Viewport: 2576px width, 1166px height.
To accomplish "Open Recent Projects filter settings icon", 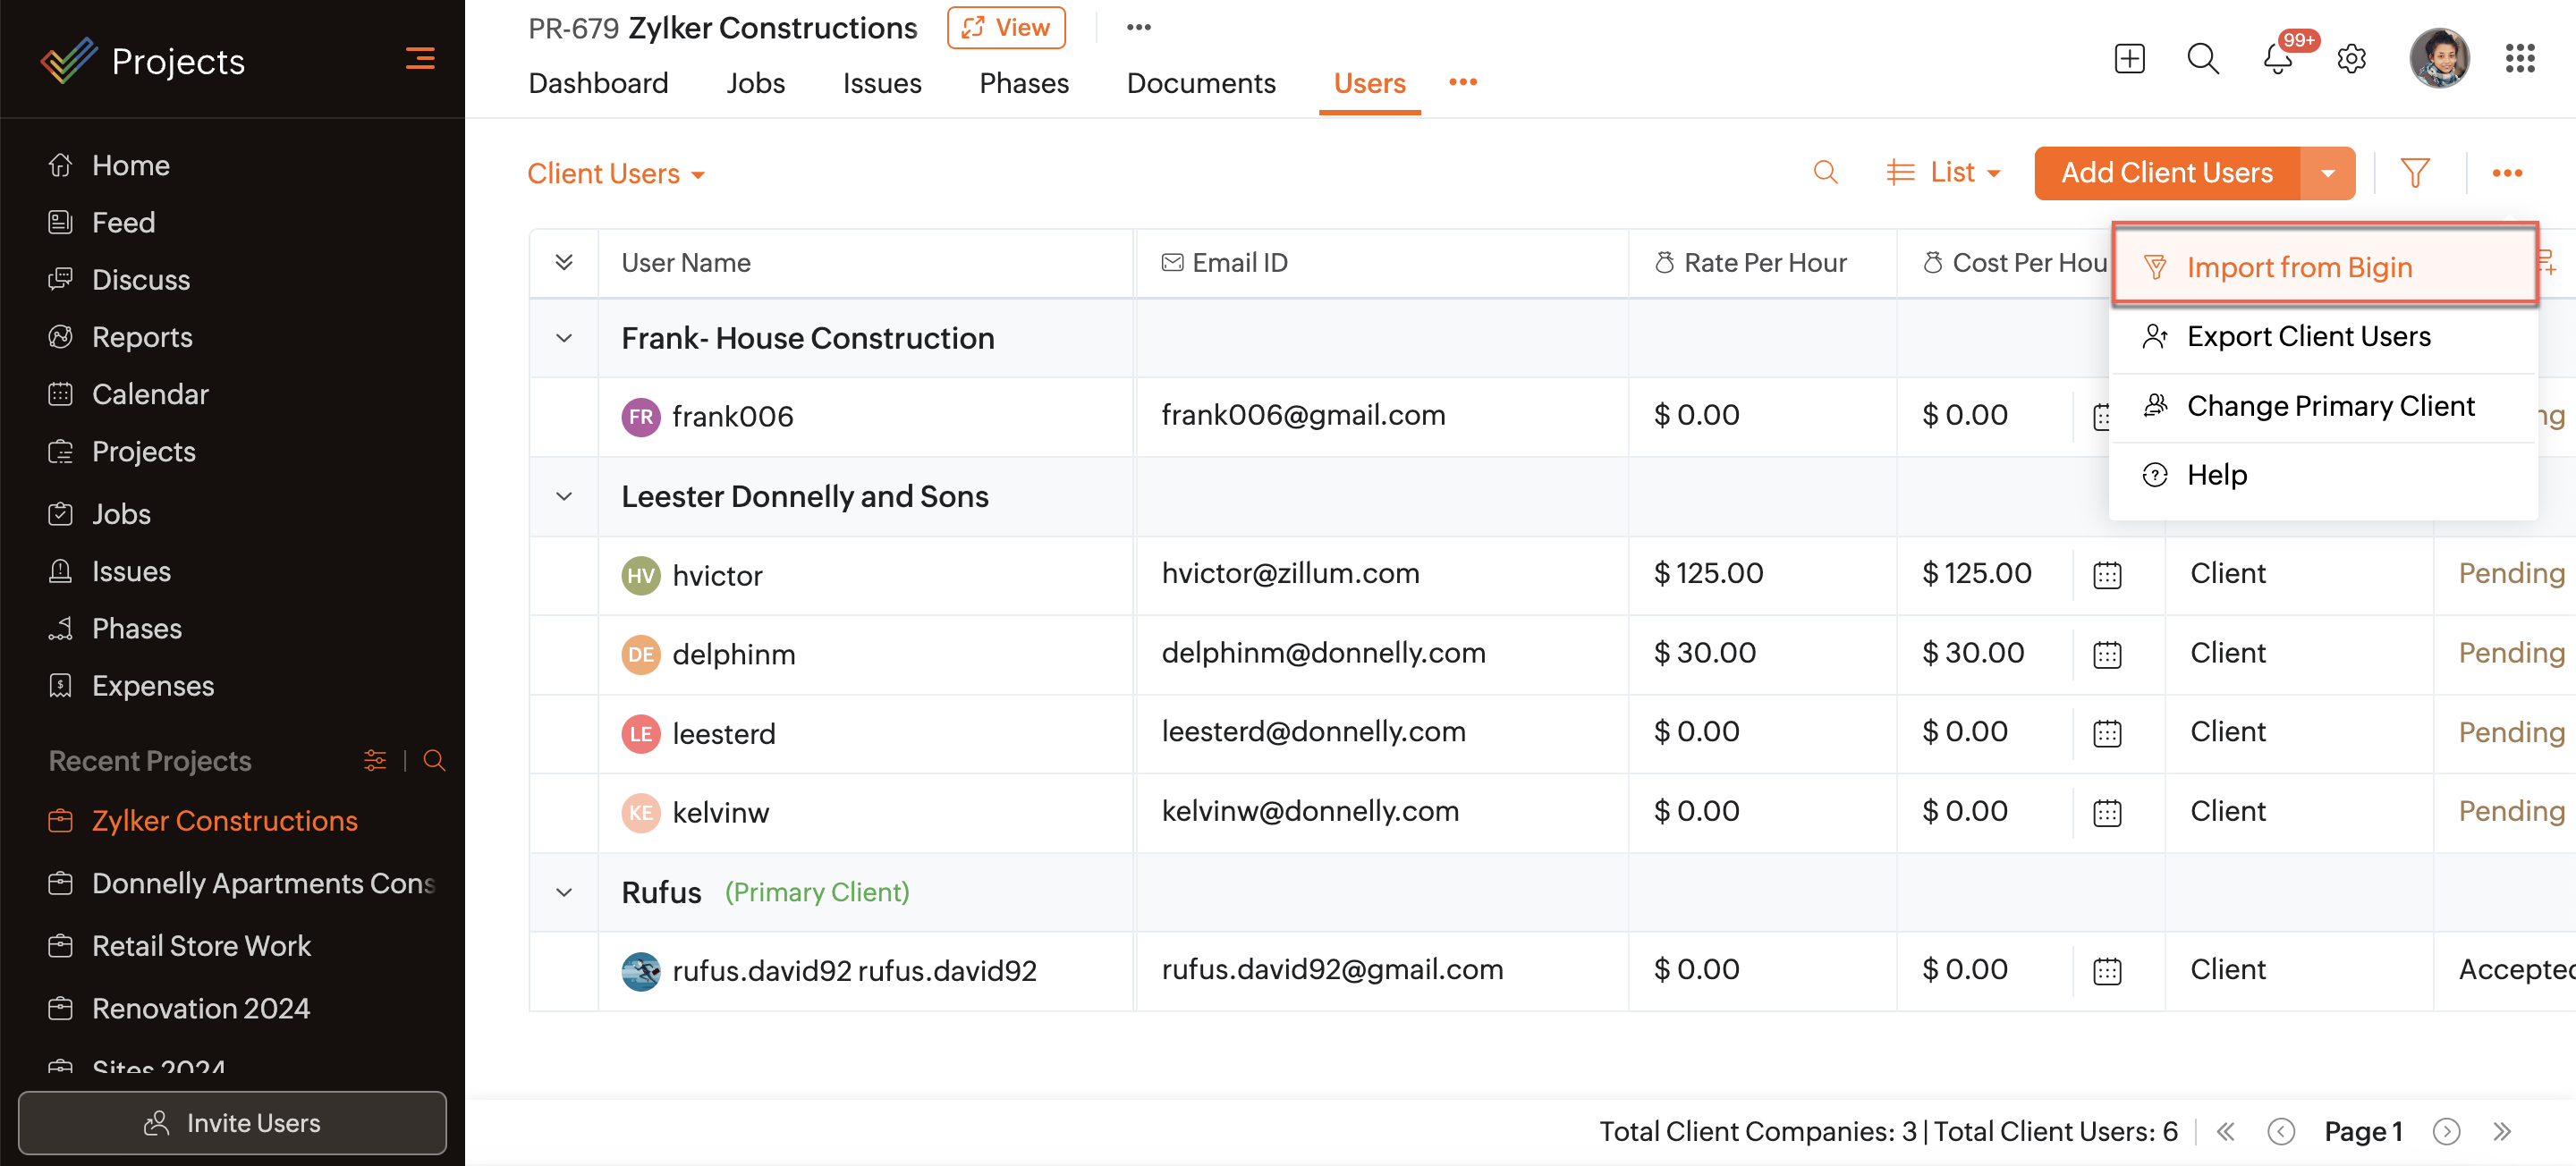I will [375, 760].
